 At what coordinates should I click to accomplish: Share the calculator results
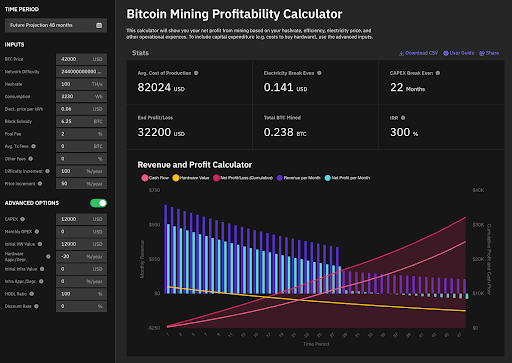489,53
